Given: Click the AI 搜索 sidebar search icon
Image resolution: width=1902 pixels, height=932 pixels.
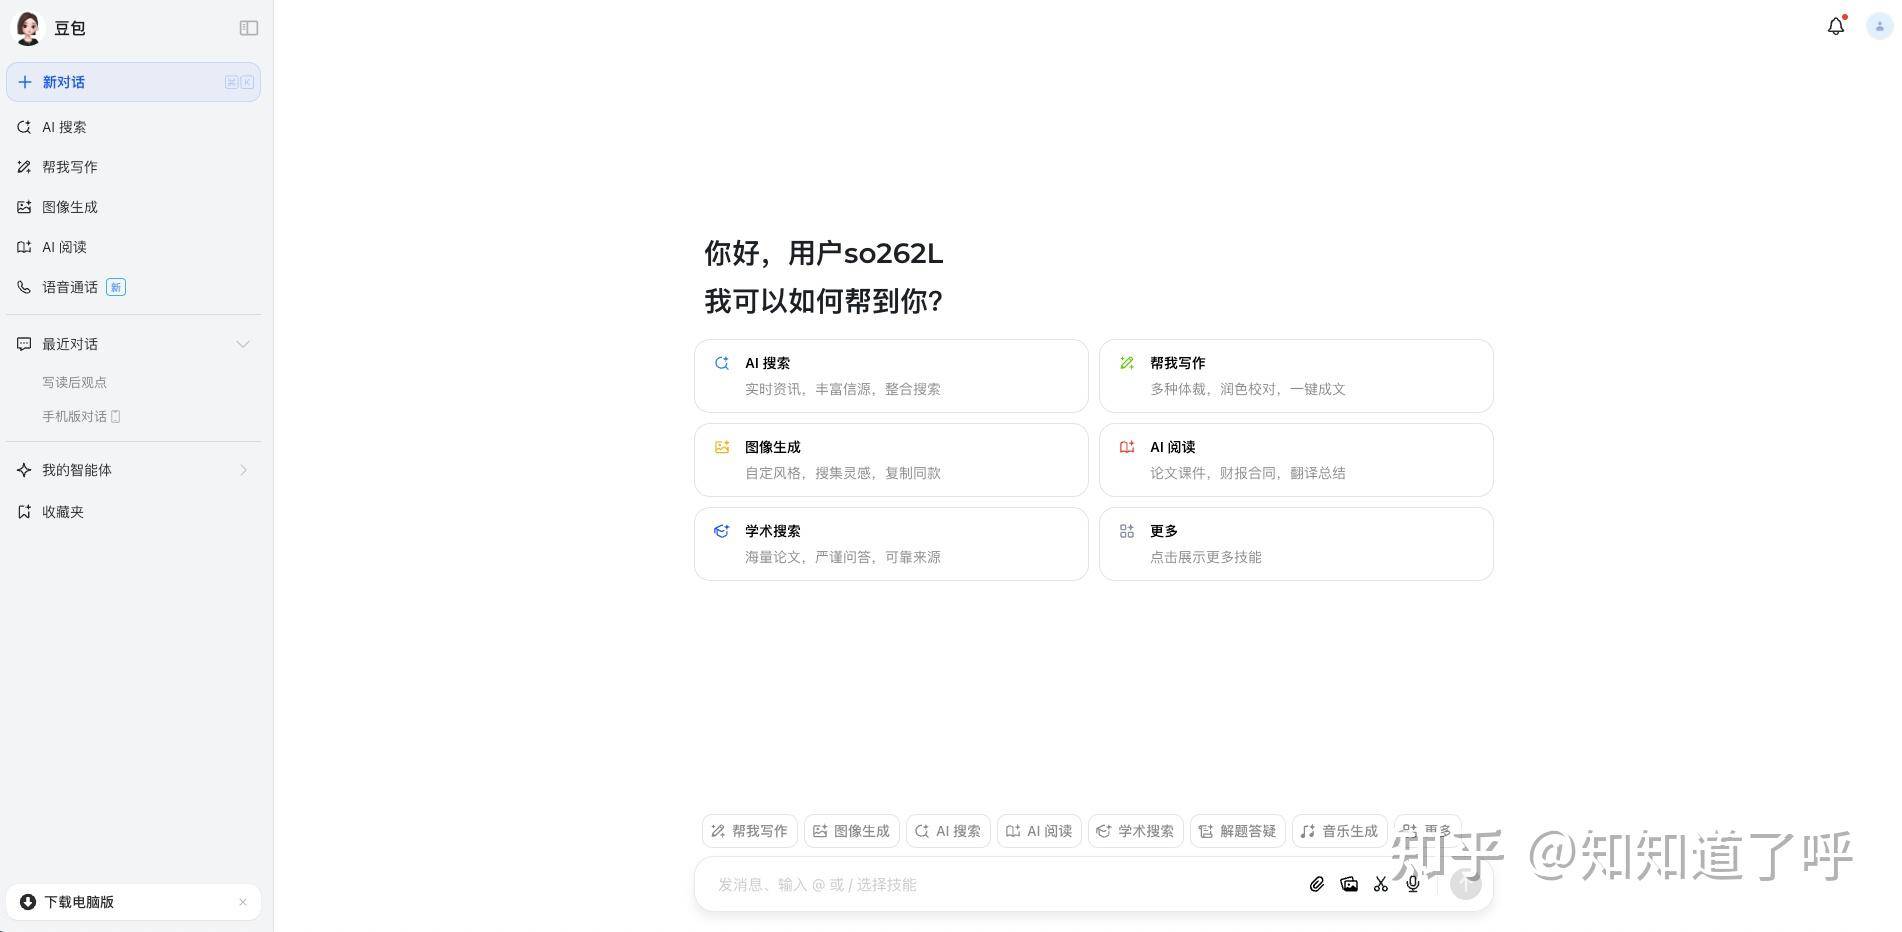Looking at the screenshot, I should [x=24, y=127].
